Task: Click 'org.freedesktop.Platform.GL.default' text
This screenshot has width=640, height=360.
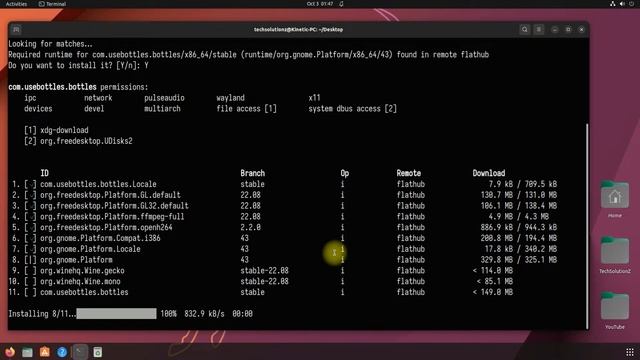Action: [x=110, y=195]
